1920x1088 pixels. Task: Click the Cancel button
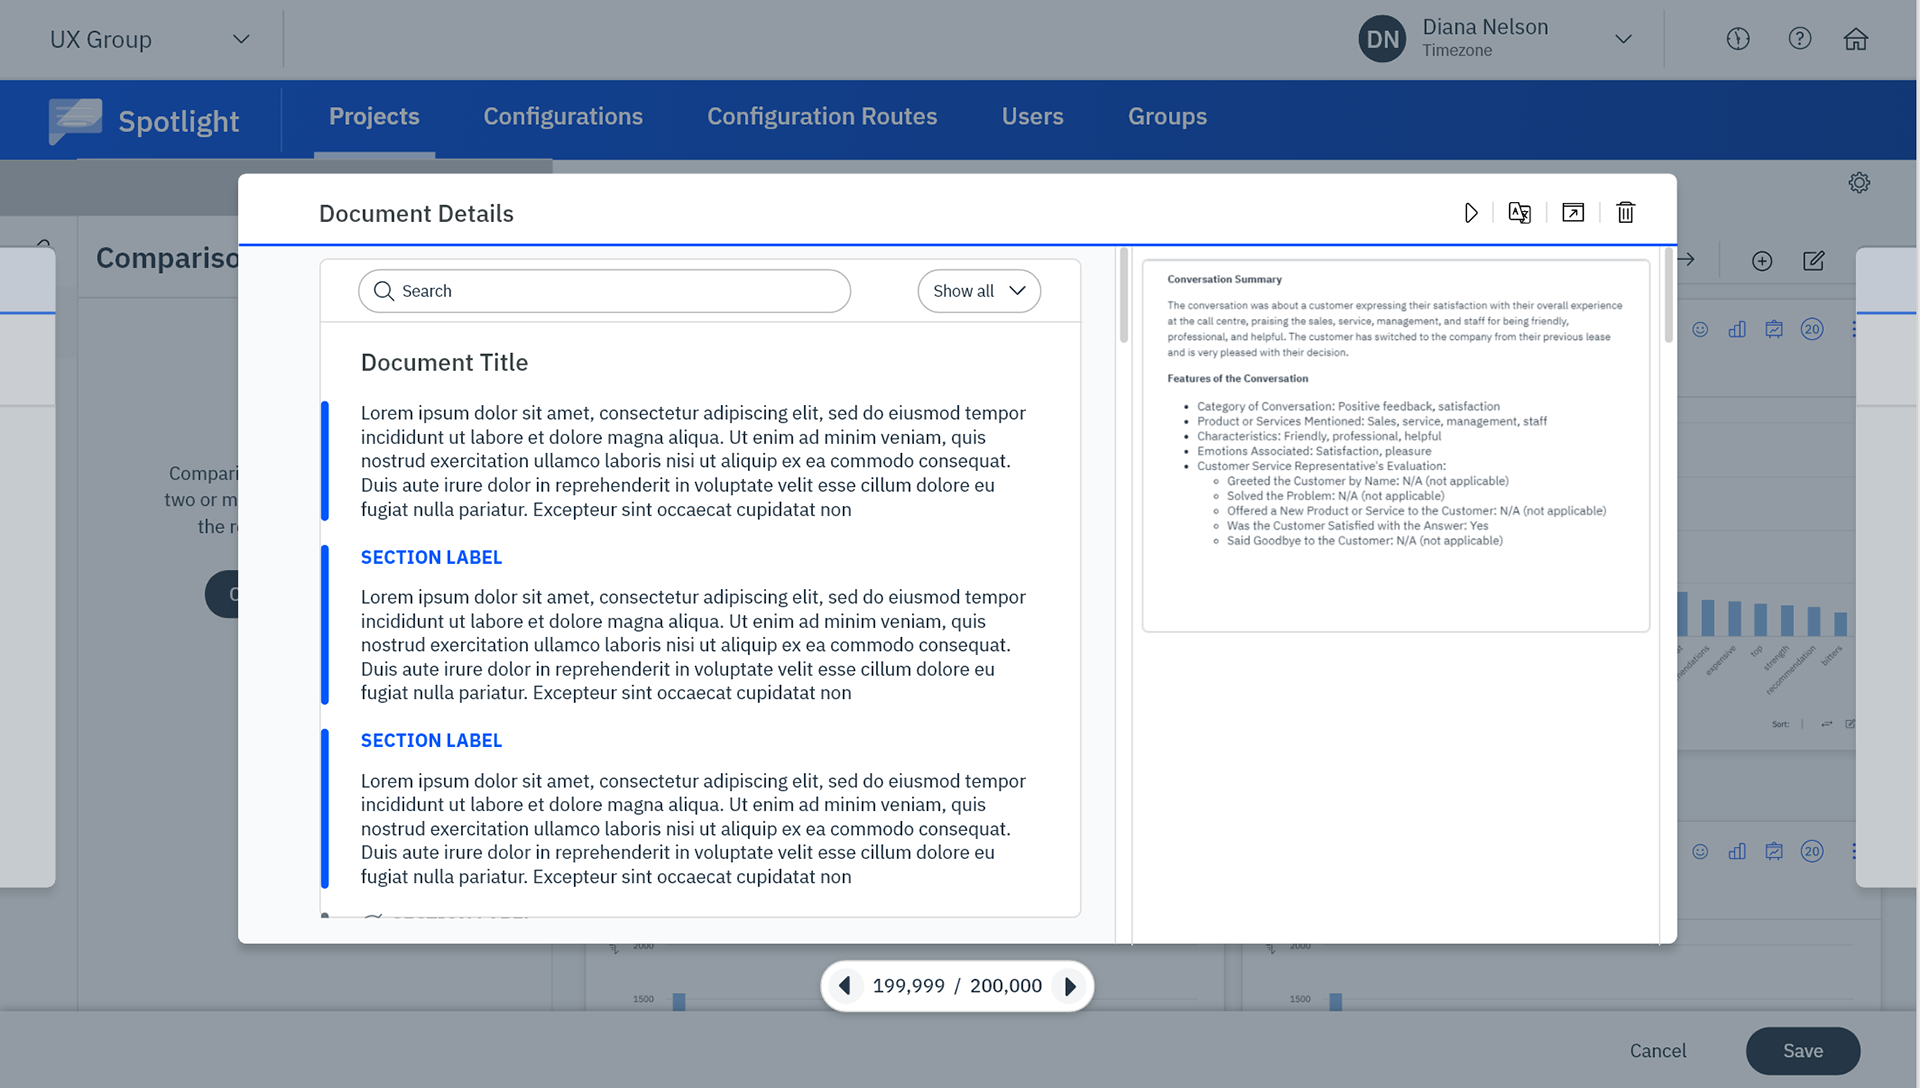(x=1658, y=1051)
